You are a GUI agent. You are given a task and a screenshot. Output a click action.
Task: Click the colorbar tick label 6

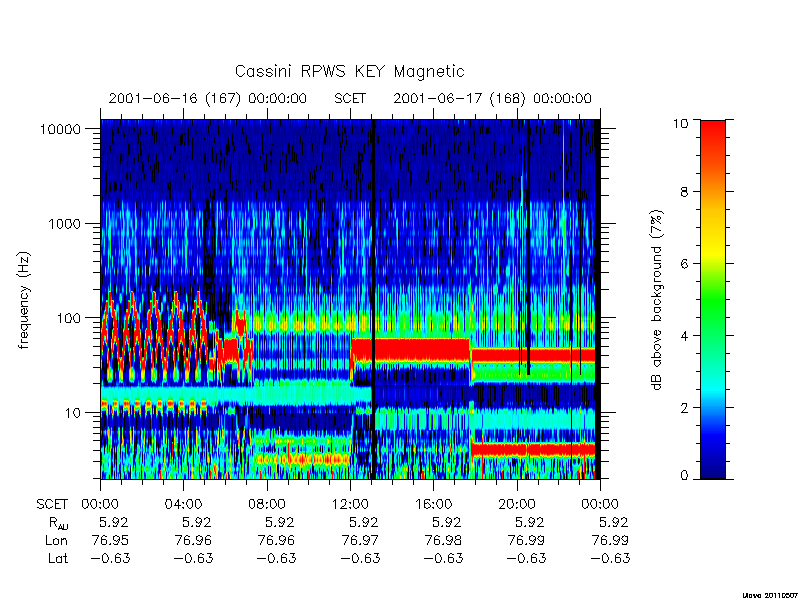683,264
